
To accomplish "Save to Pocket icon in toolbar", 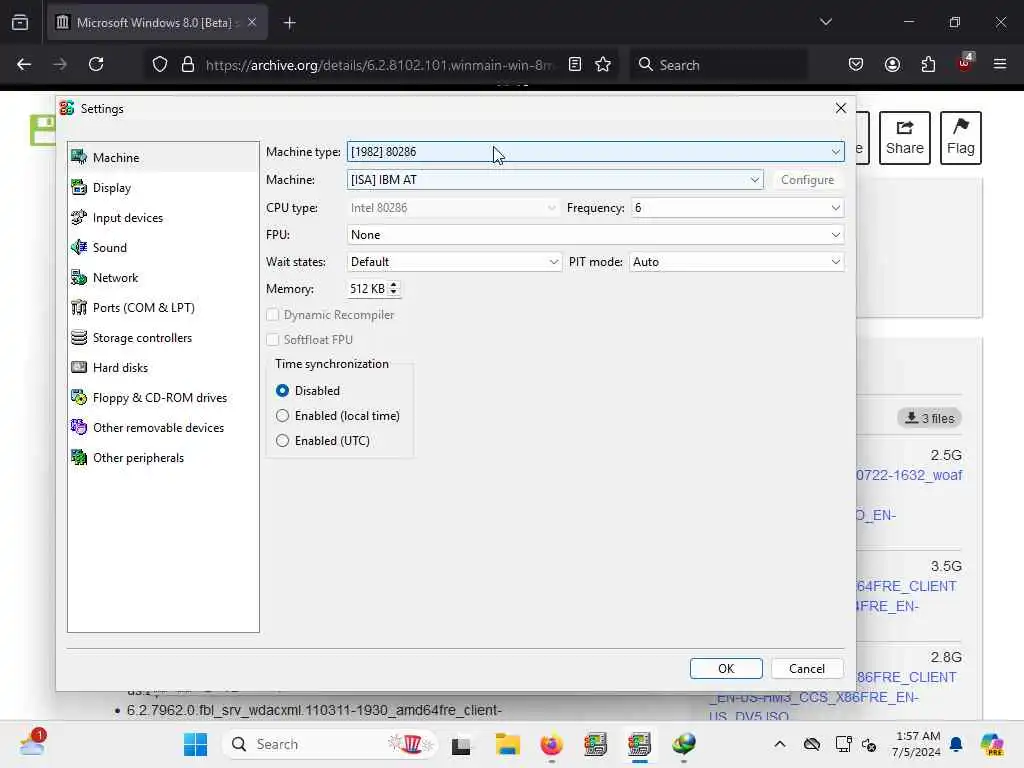I will (856, 64).
